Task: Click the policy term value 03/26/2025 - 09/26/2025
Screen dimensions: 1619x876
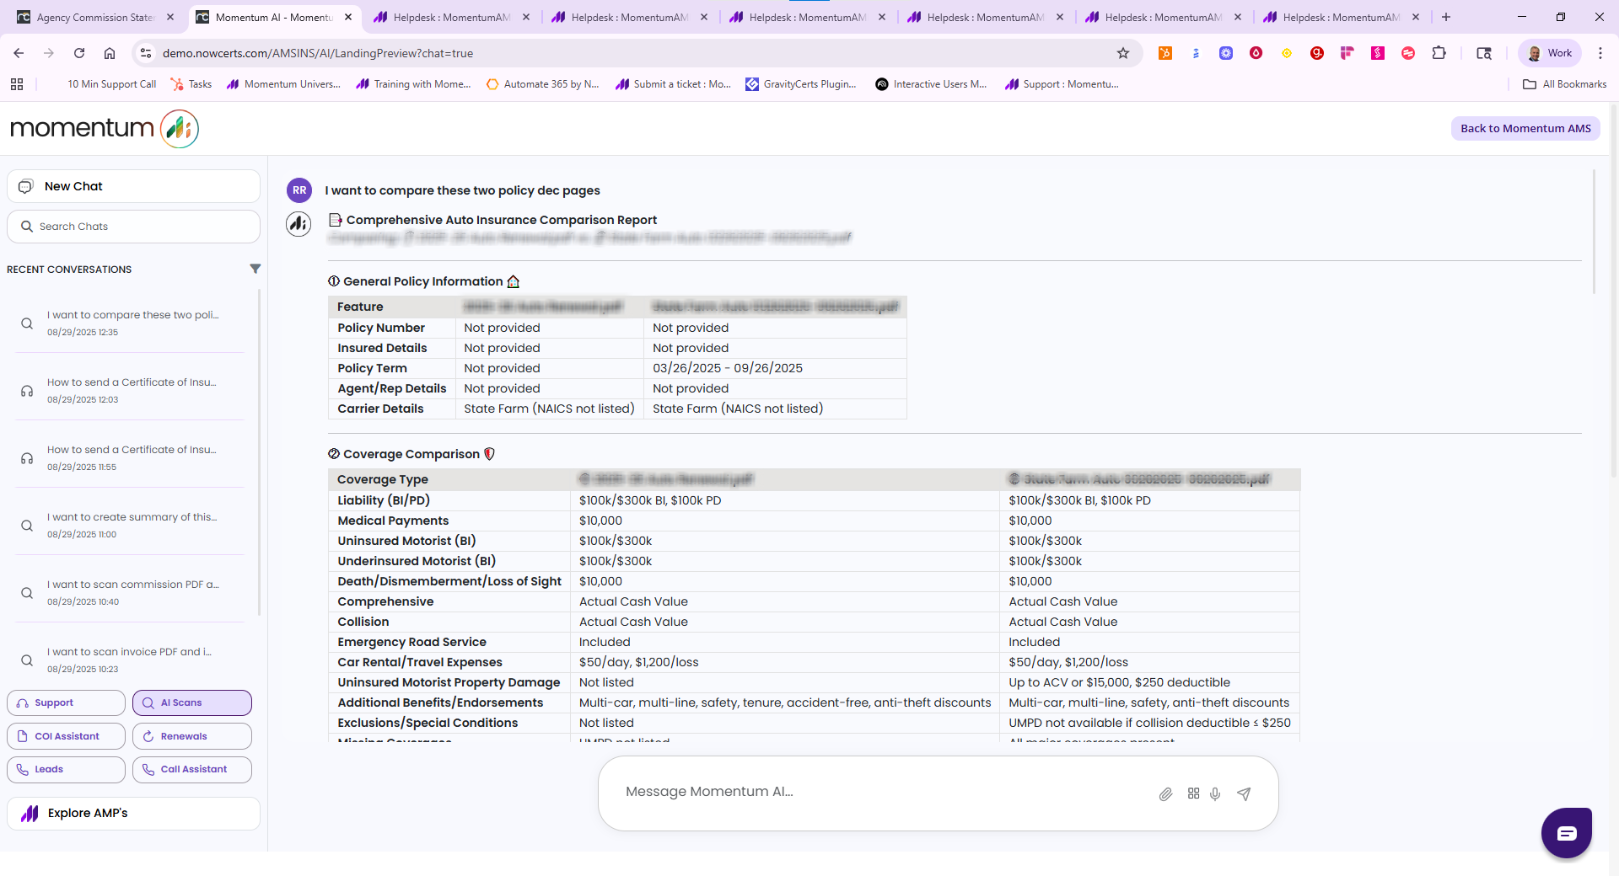Action: tap(727, 368)
